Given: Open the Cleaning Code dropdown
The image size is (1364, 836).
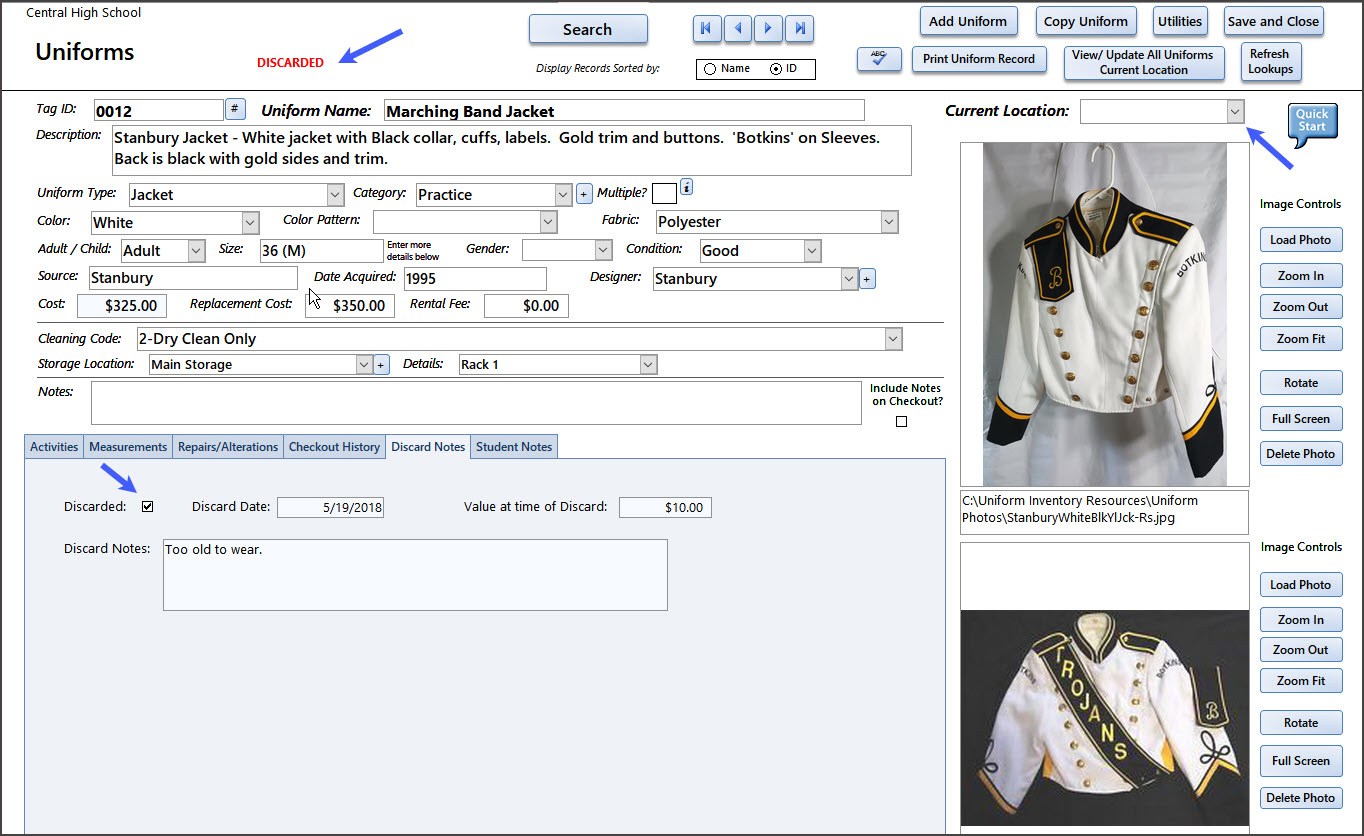Looking at the screenshot, I should click(x=893, y=339).
